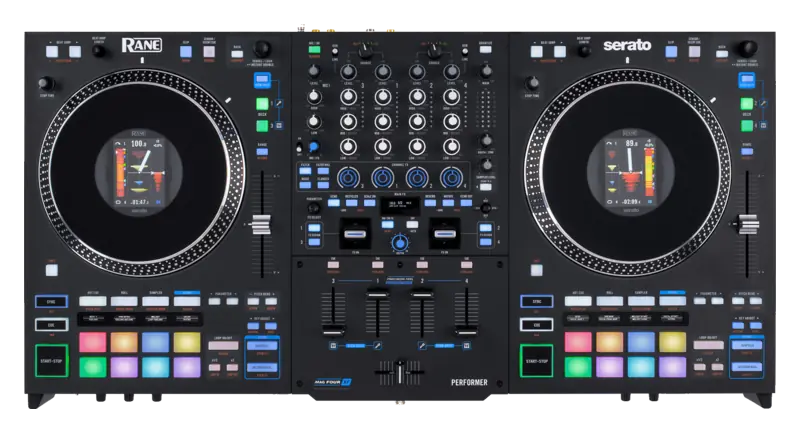Click the left deck pitch fader cap
This screenshot has width=800, height=433.
pos(262,224)
